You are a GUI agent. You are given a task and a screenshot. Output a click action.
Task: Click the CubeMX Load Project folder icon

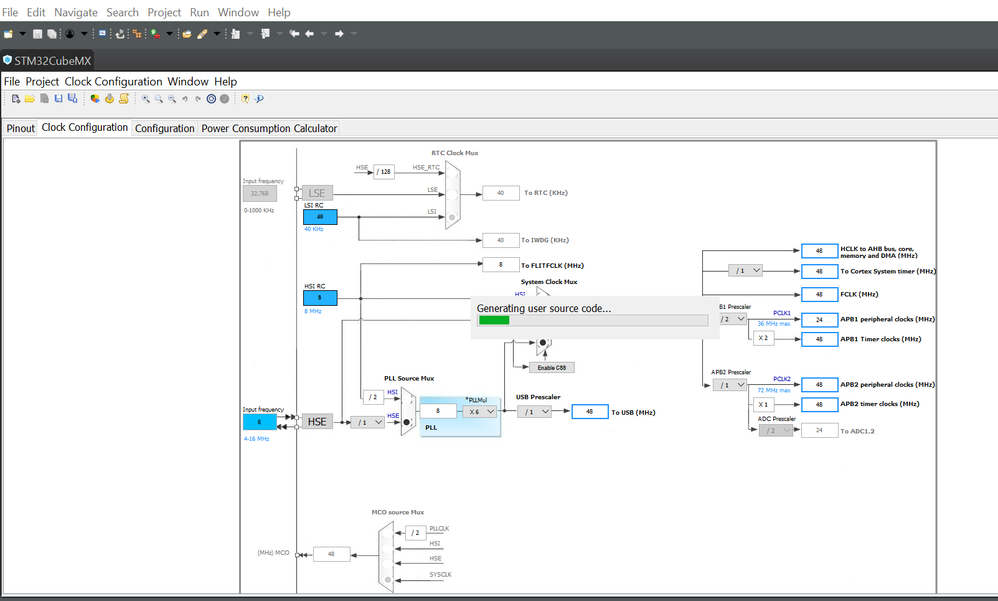(x=30, y=99)
